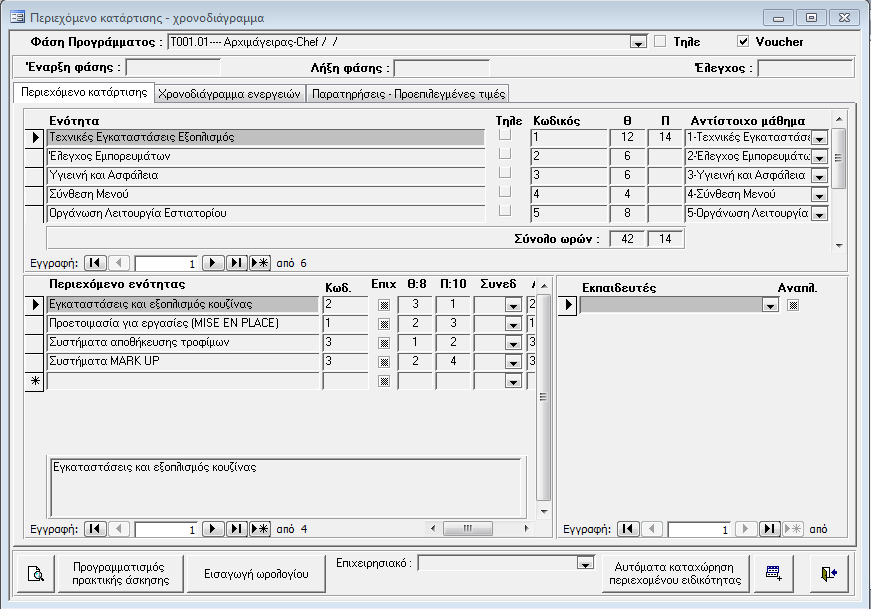
Task: Click the window icon in title bar
Action: click(x=17, y=17)
